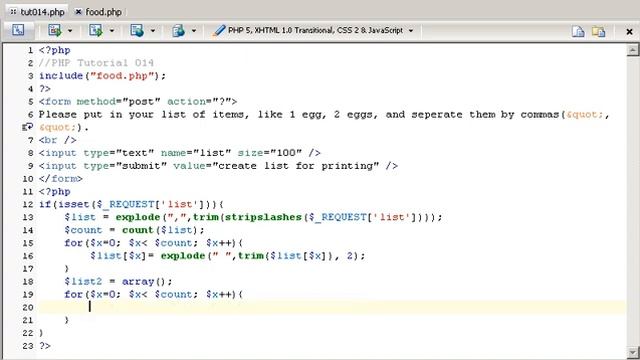The height and width of the screenshot is (360, 640).
Task: Click the PHP 5, XHTML 1.0 Transitional label
Action: tap(315, 31)
